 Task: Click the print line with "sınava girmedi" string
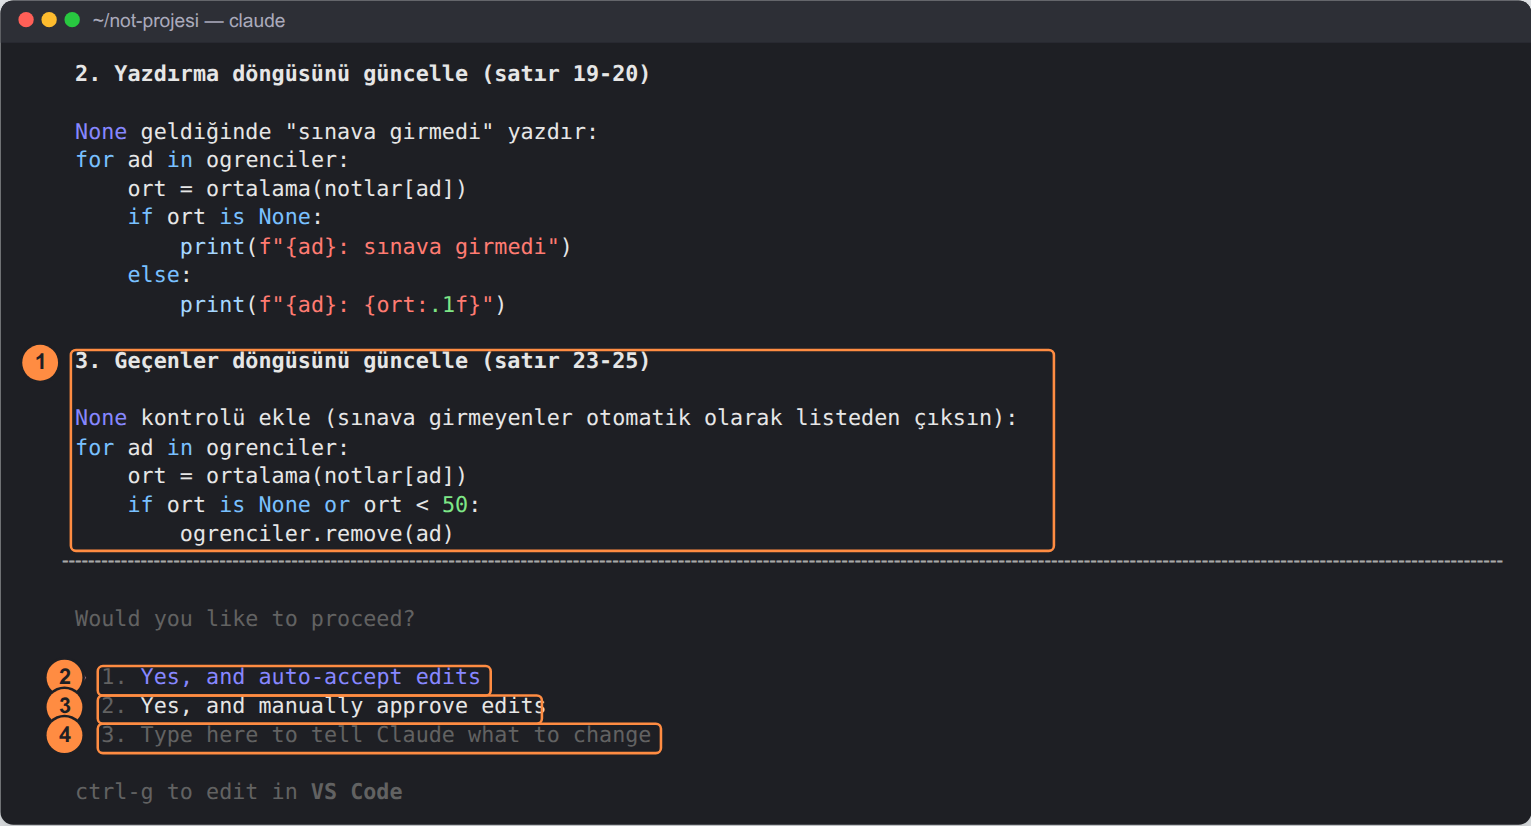[x=375, y=247]
